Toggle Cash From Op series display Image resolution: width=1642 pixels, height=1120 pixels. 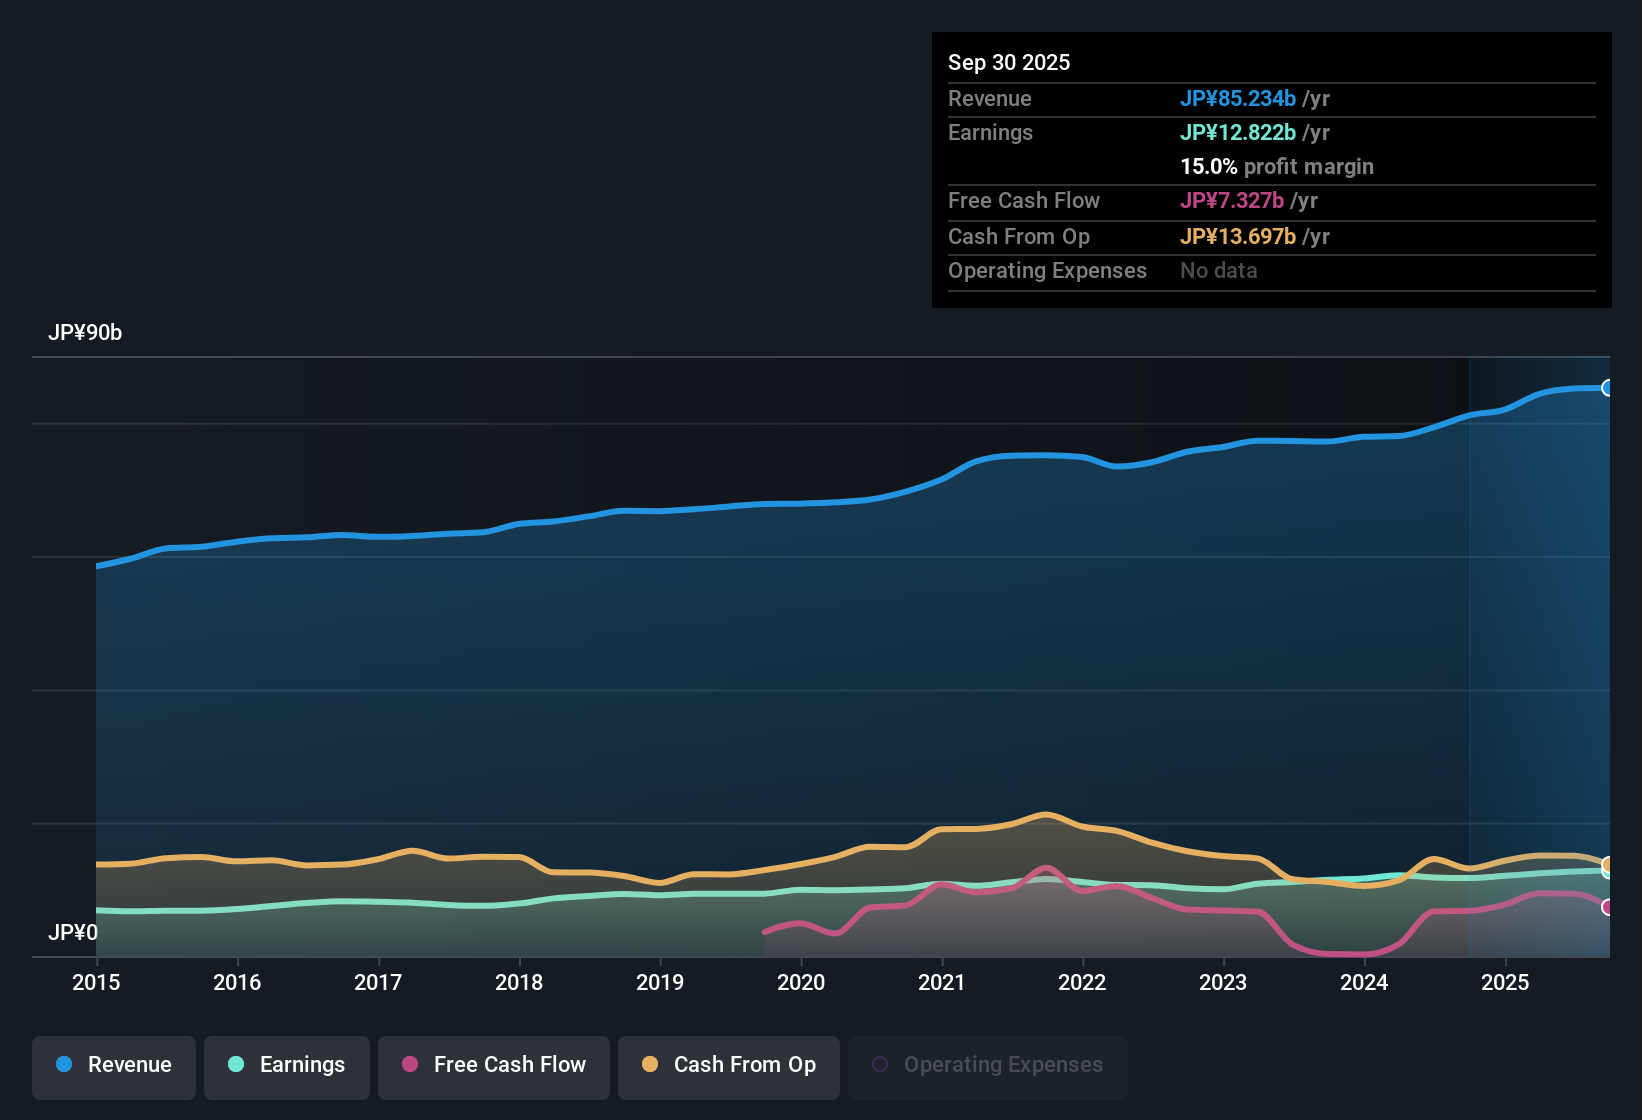click(x=728, y=1066)
